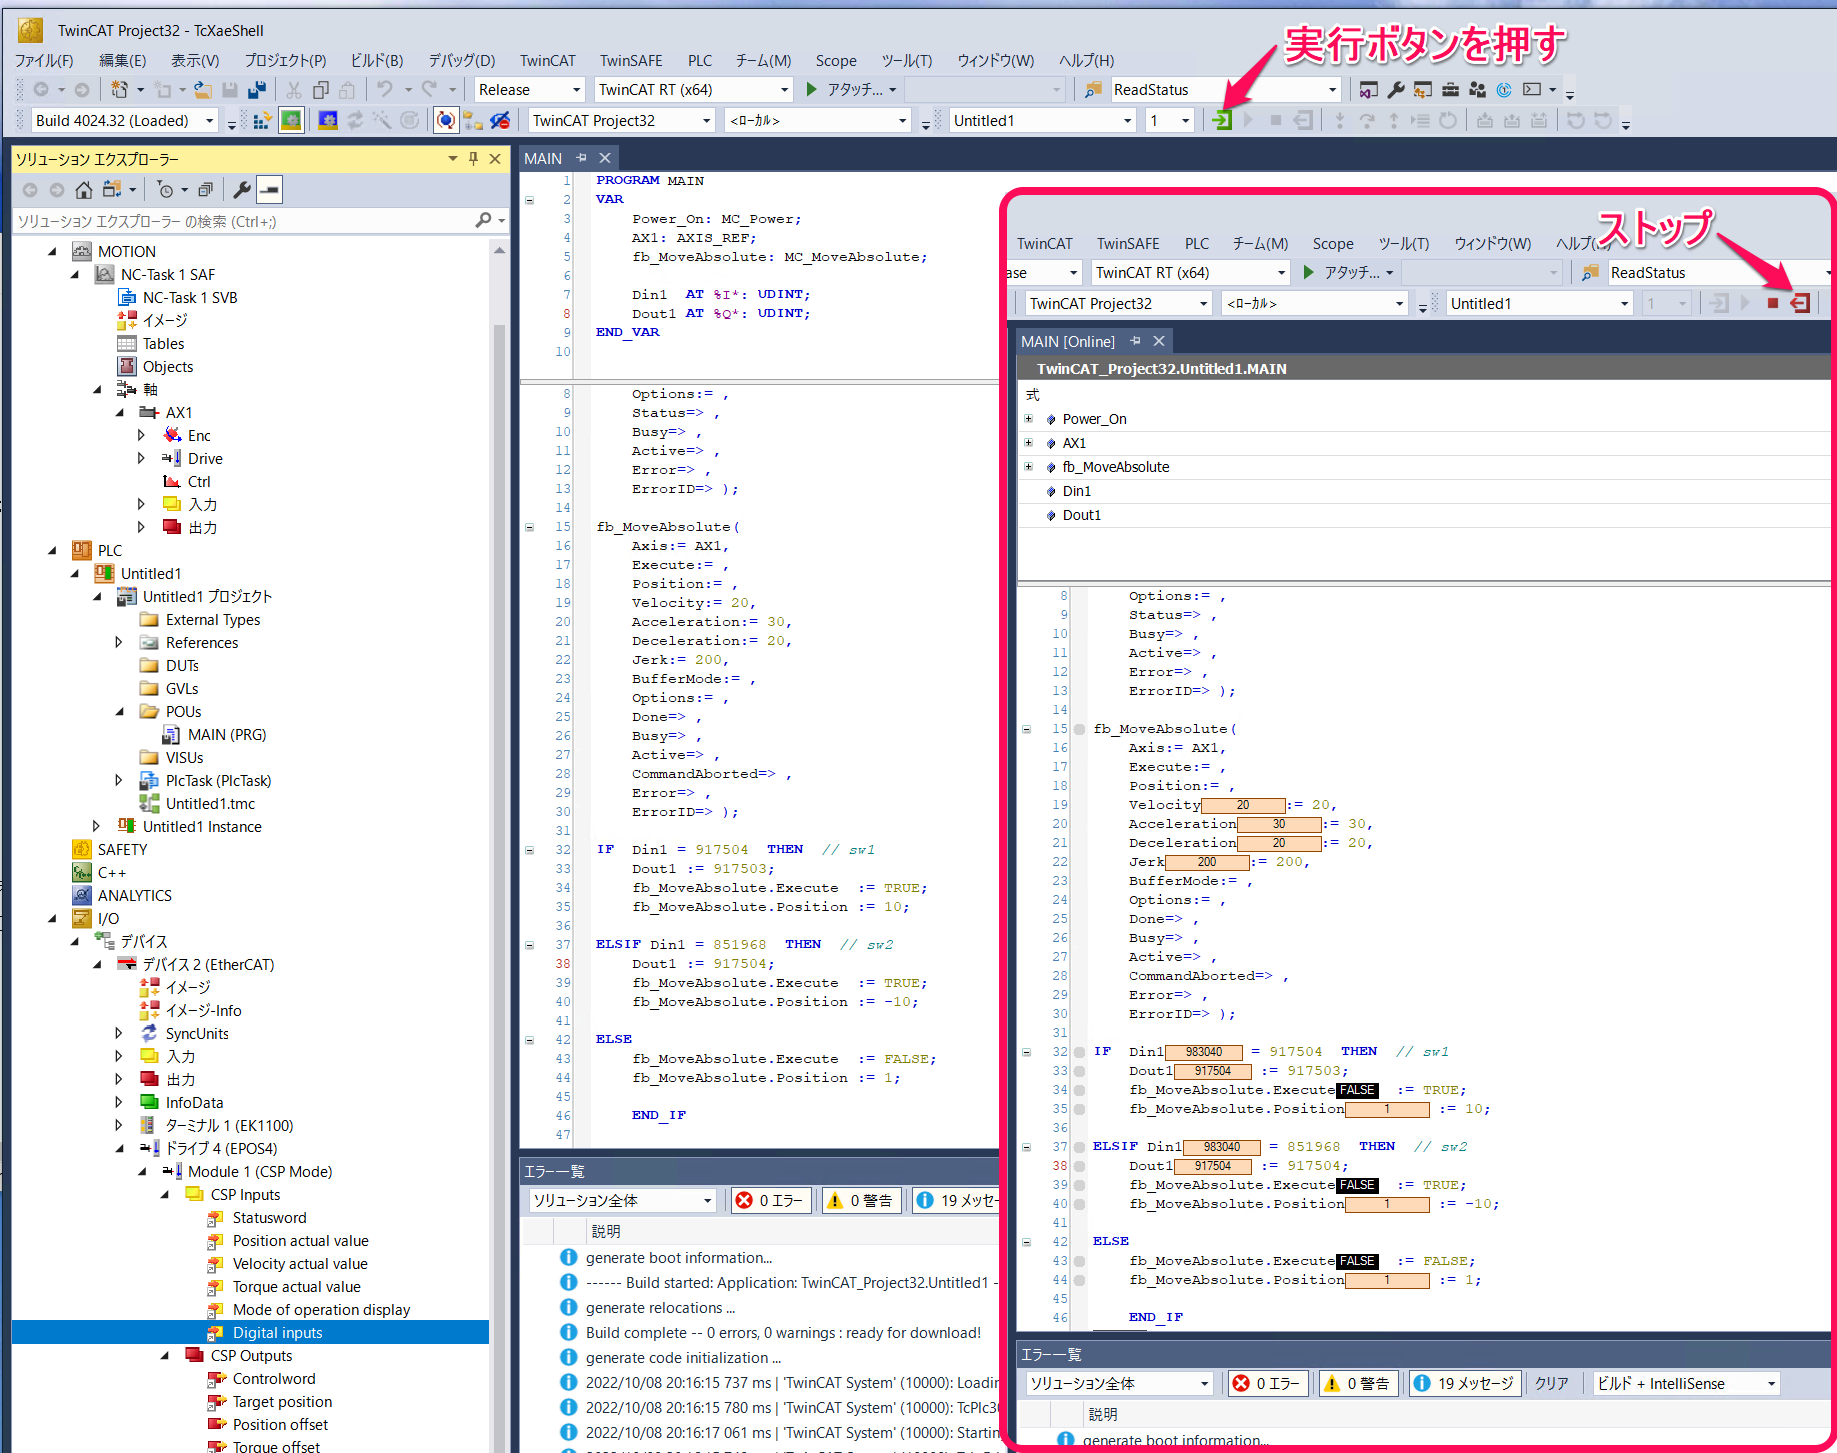The height and width of the screenshot is (1453, 1837).
Task: Click the New Project icon in the toolbar
Action: point(119,90)
